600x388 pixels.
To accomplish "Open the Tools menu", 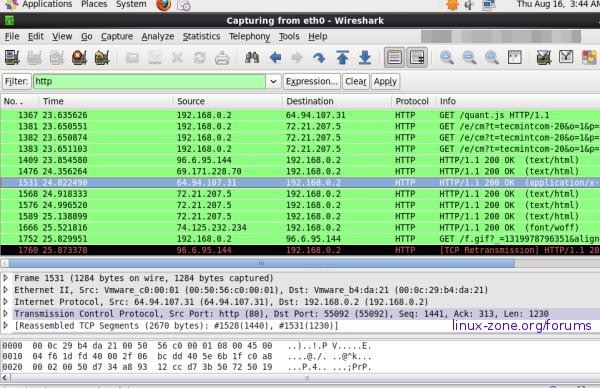I will (289, 36).
